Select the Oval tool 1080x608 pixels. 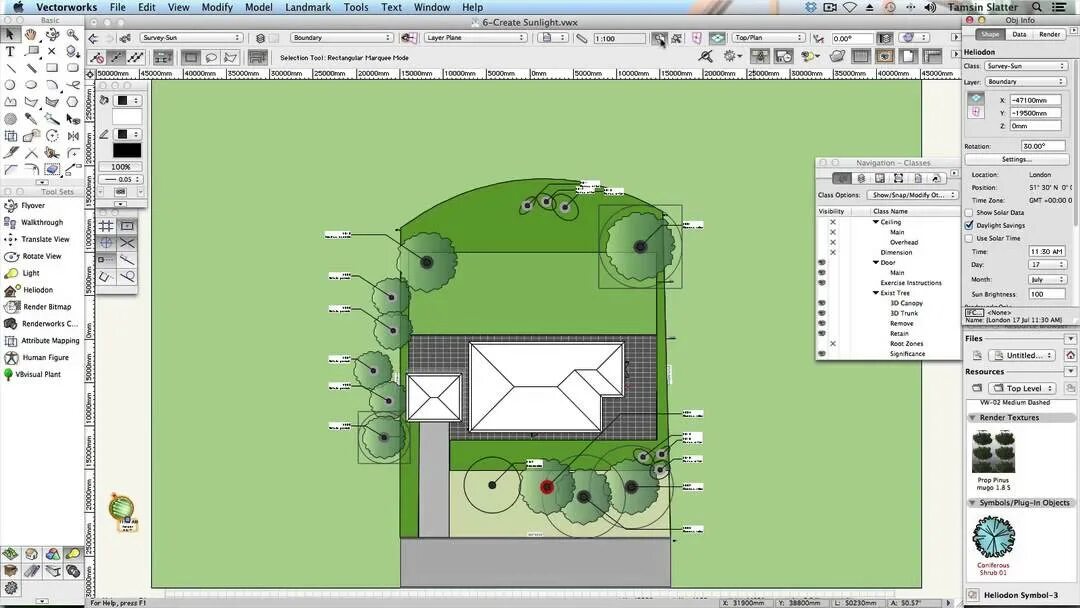[31, 85]
